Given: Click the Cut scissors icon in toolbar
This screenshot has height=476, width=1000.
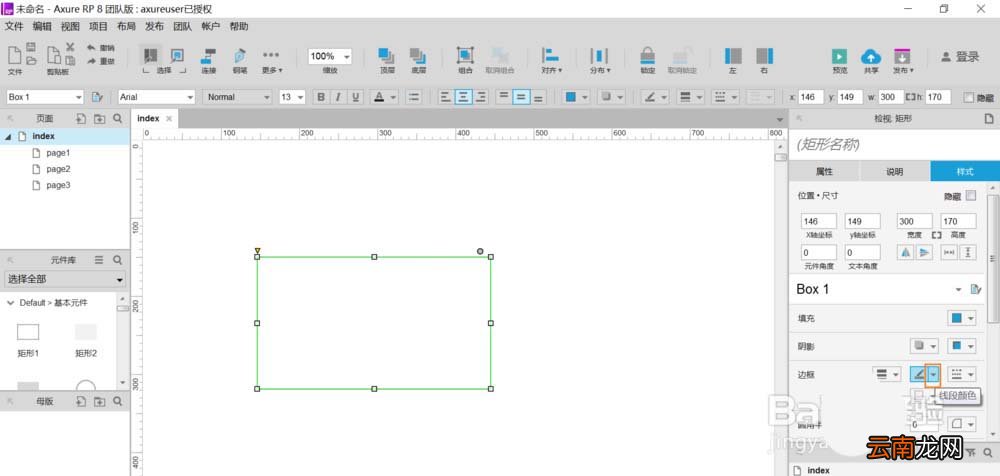Looking at the screenshot, I should pos(70,47).
